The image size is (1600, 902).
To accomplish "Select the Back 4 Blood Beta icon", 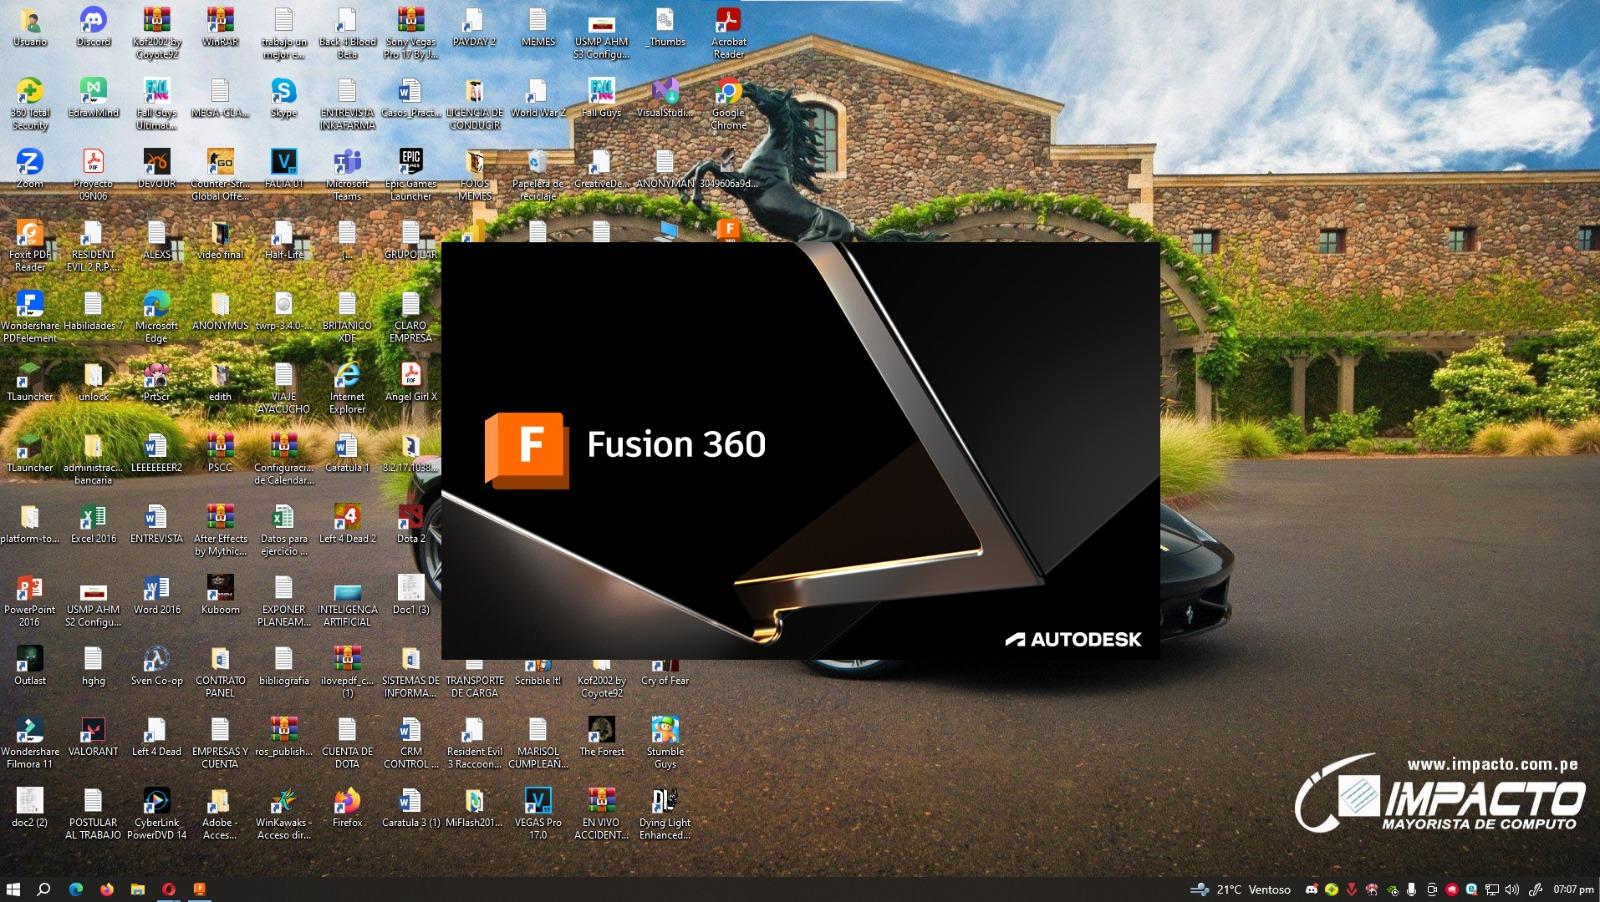I will [x=347, y=33].
